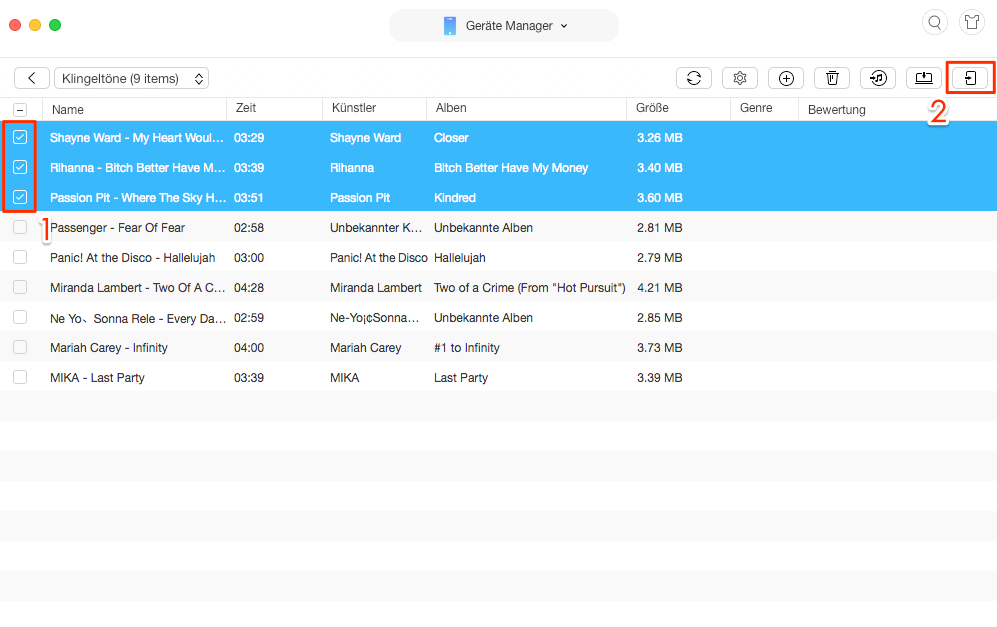Click duration '02:58'
The height and width of the screenshot is (627, 997).
pyautogui.click(x=249, y=228)
